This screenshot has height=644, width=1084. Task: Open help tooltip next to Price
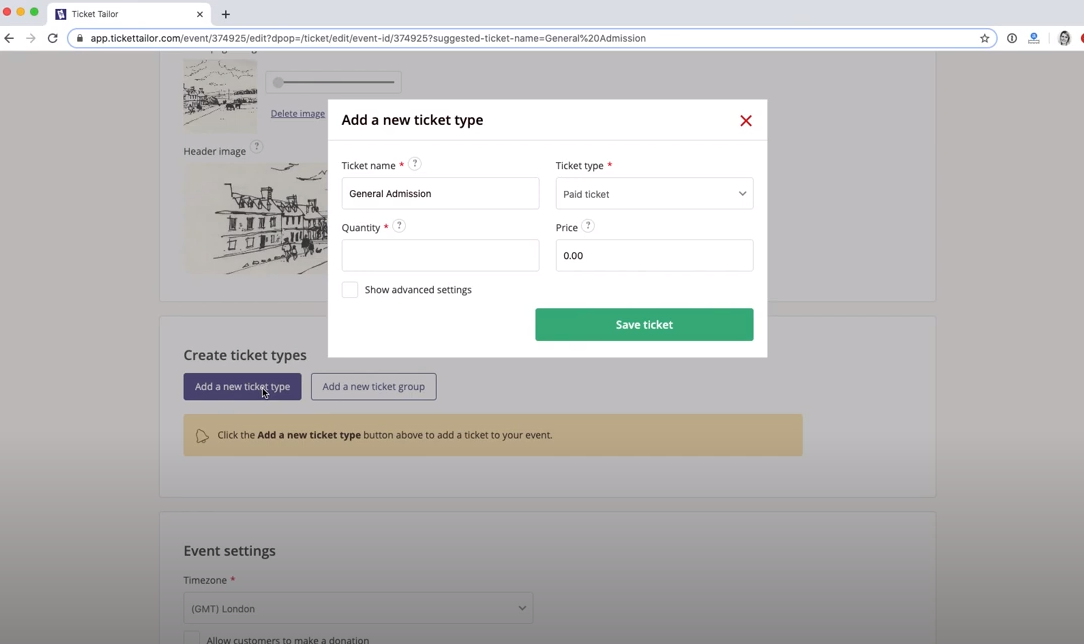(588, 226)
